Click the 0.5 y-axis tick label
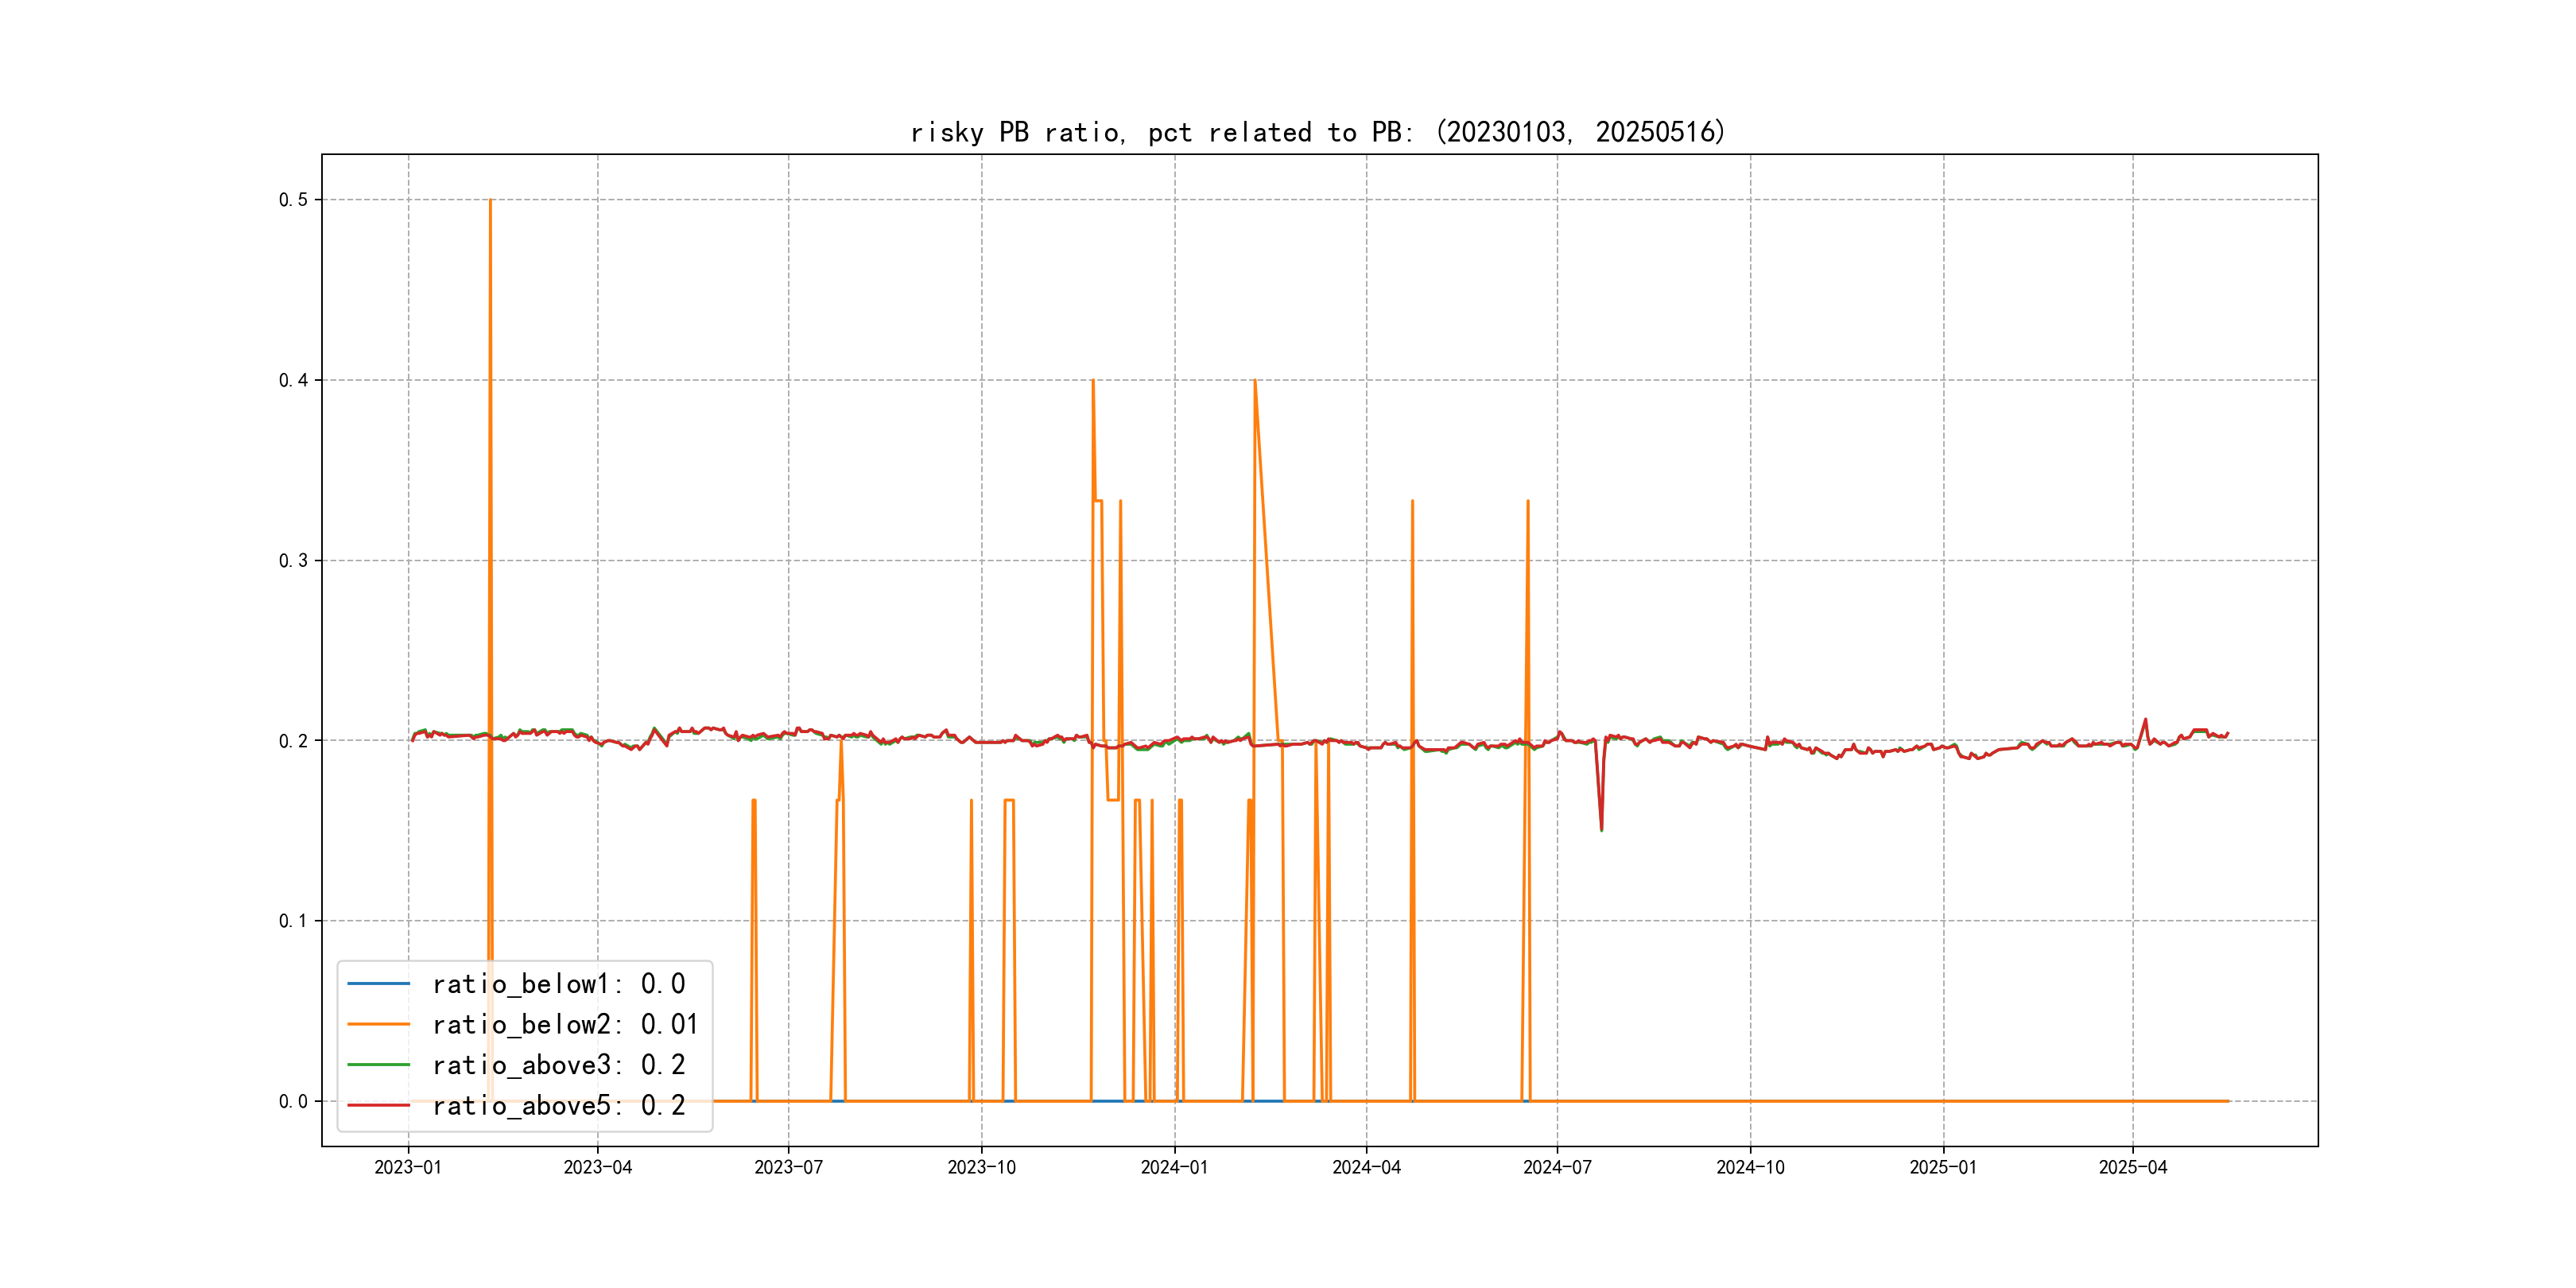 click(x=293, y=200)
